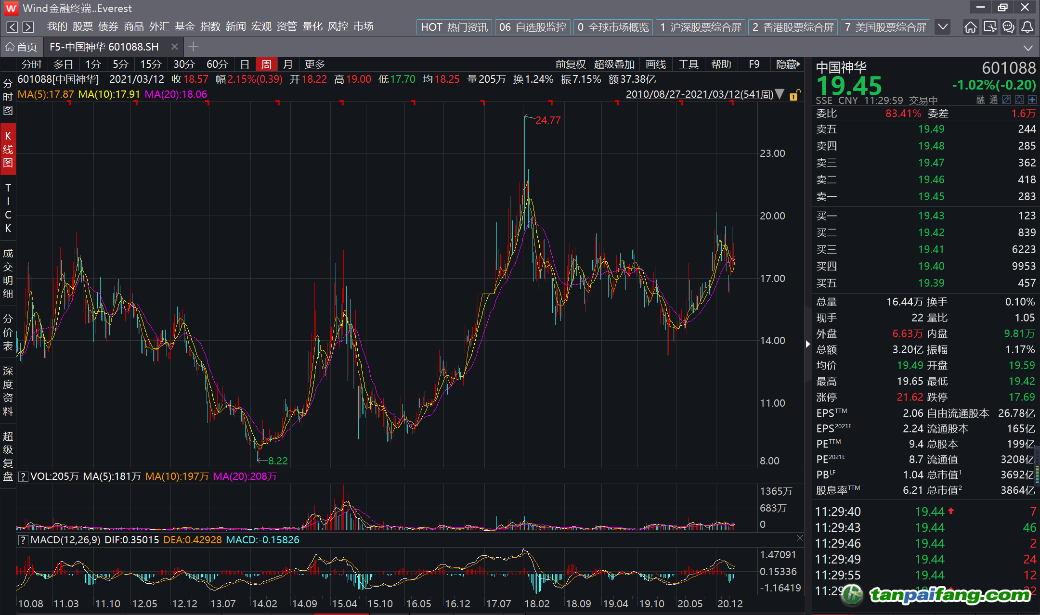The image size is (1040, 615).
Task: Click the Wind terminal logo icon
Action: [11, 8]
